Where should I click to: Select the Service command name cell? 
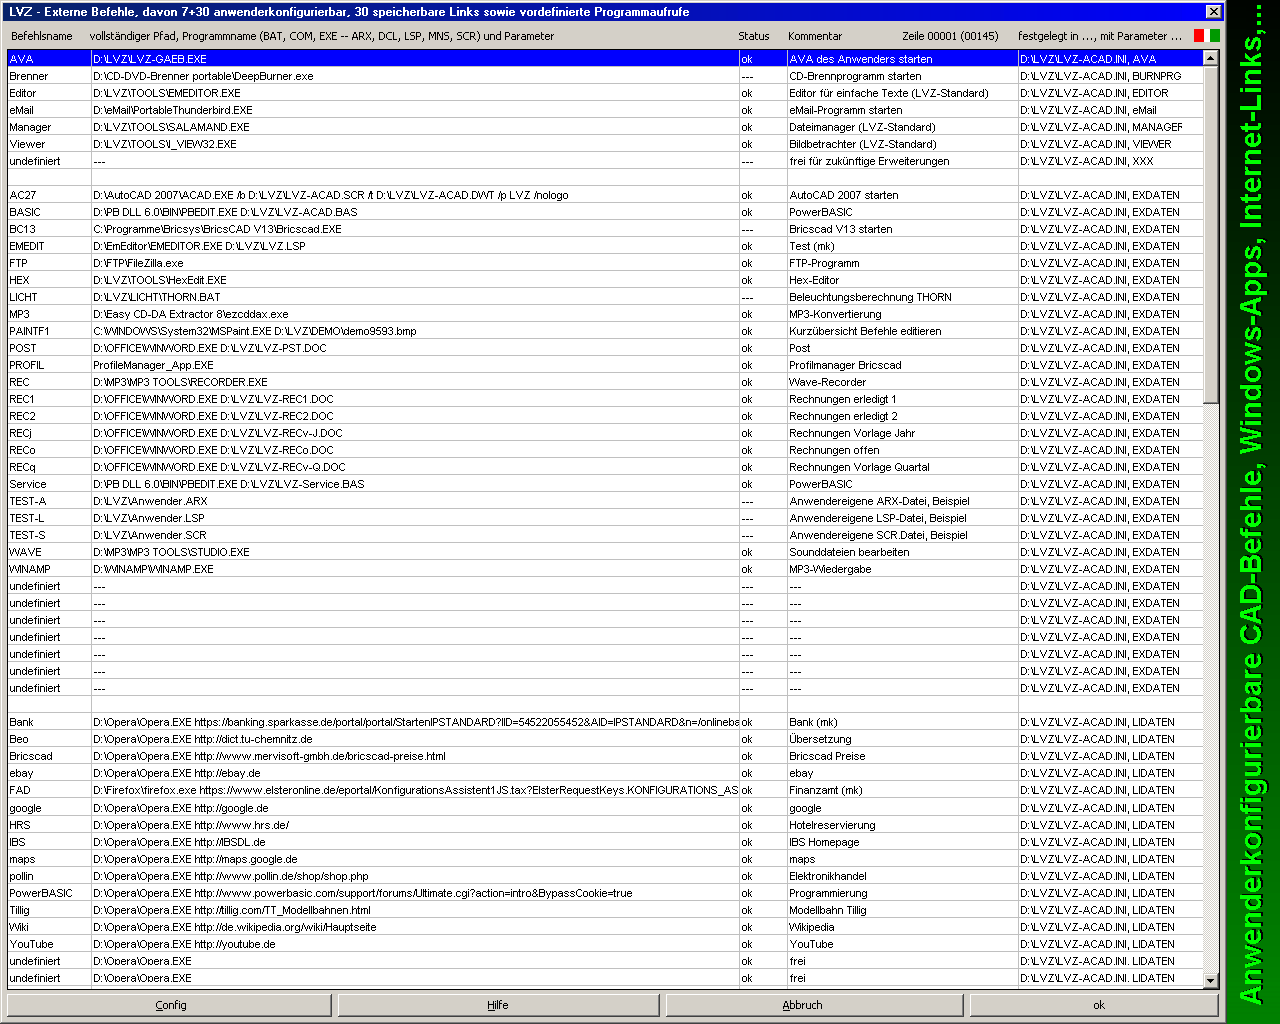point(49,484)
